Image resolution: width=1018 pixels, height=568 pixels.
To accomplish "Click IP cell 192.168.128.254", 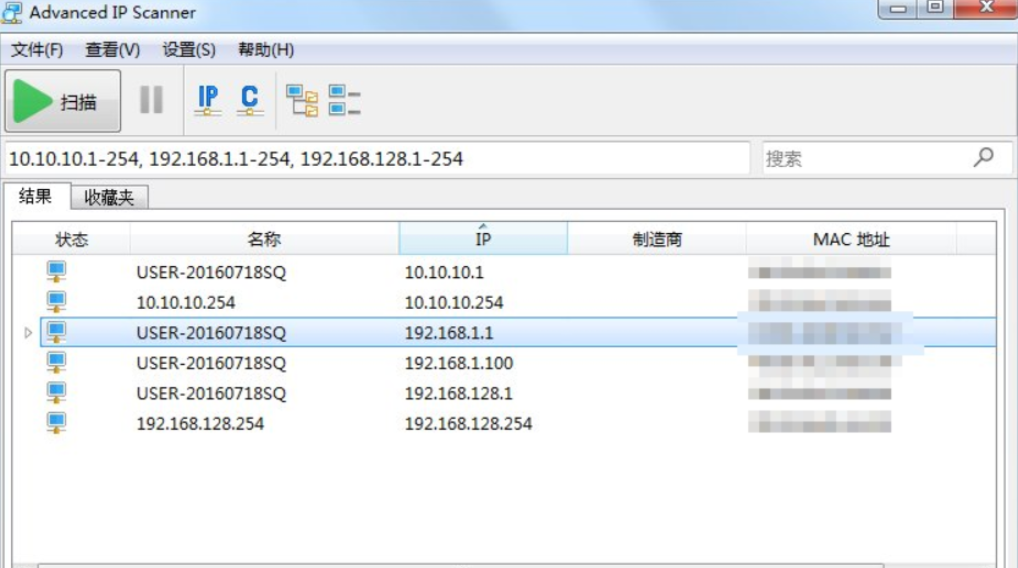I will (468, 424).
